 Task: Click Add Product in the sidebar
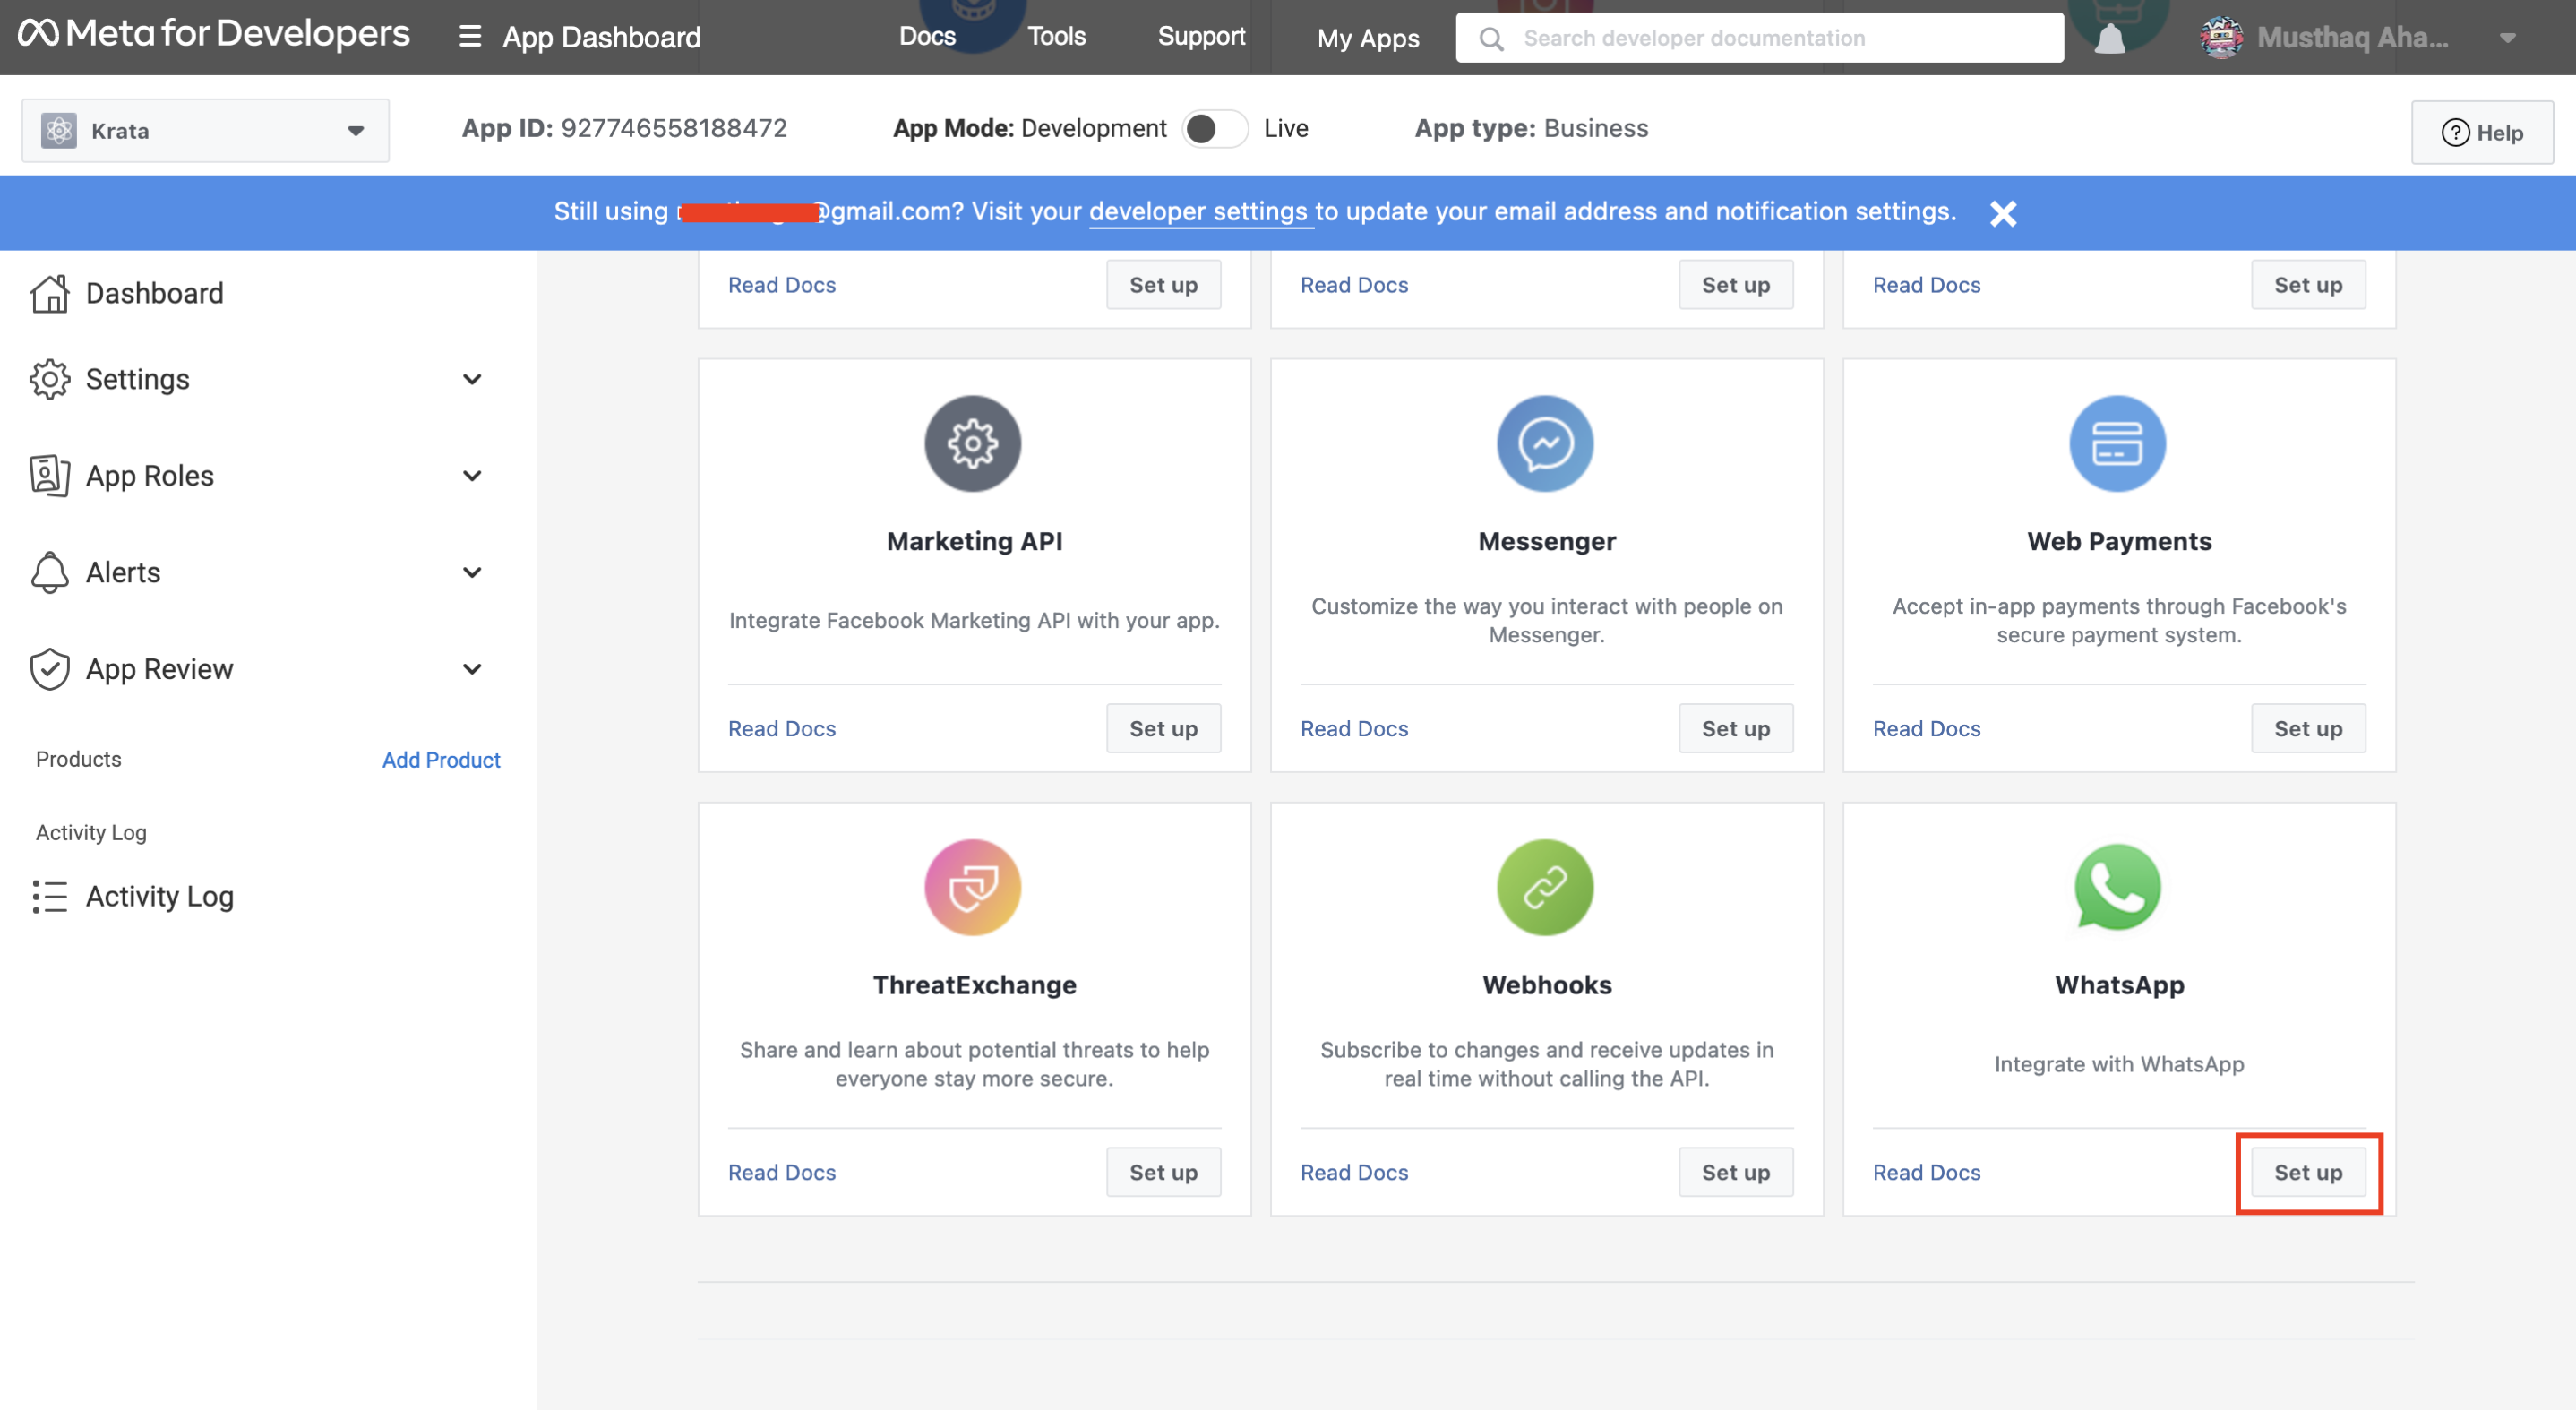click(439, 759)
